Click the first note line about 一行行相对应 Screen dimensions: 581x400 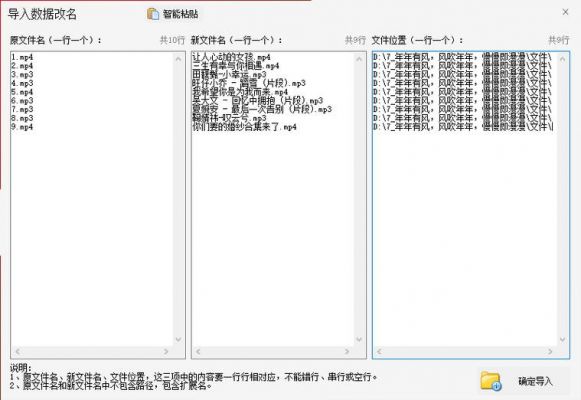[x=194, y=377]
